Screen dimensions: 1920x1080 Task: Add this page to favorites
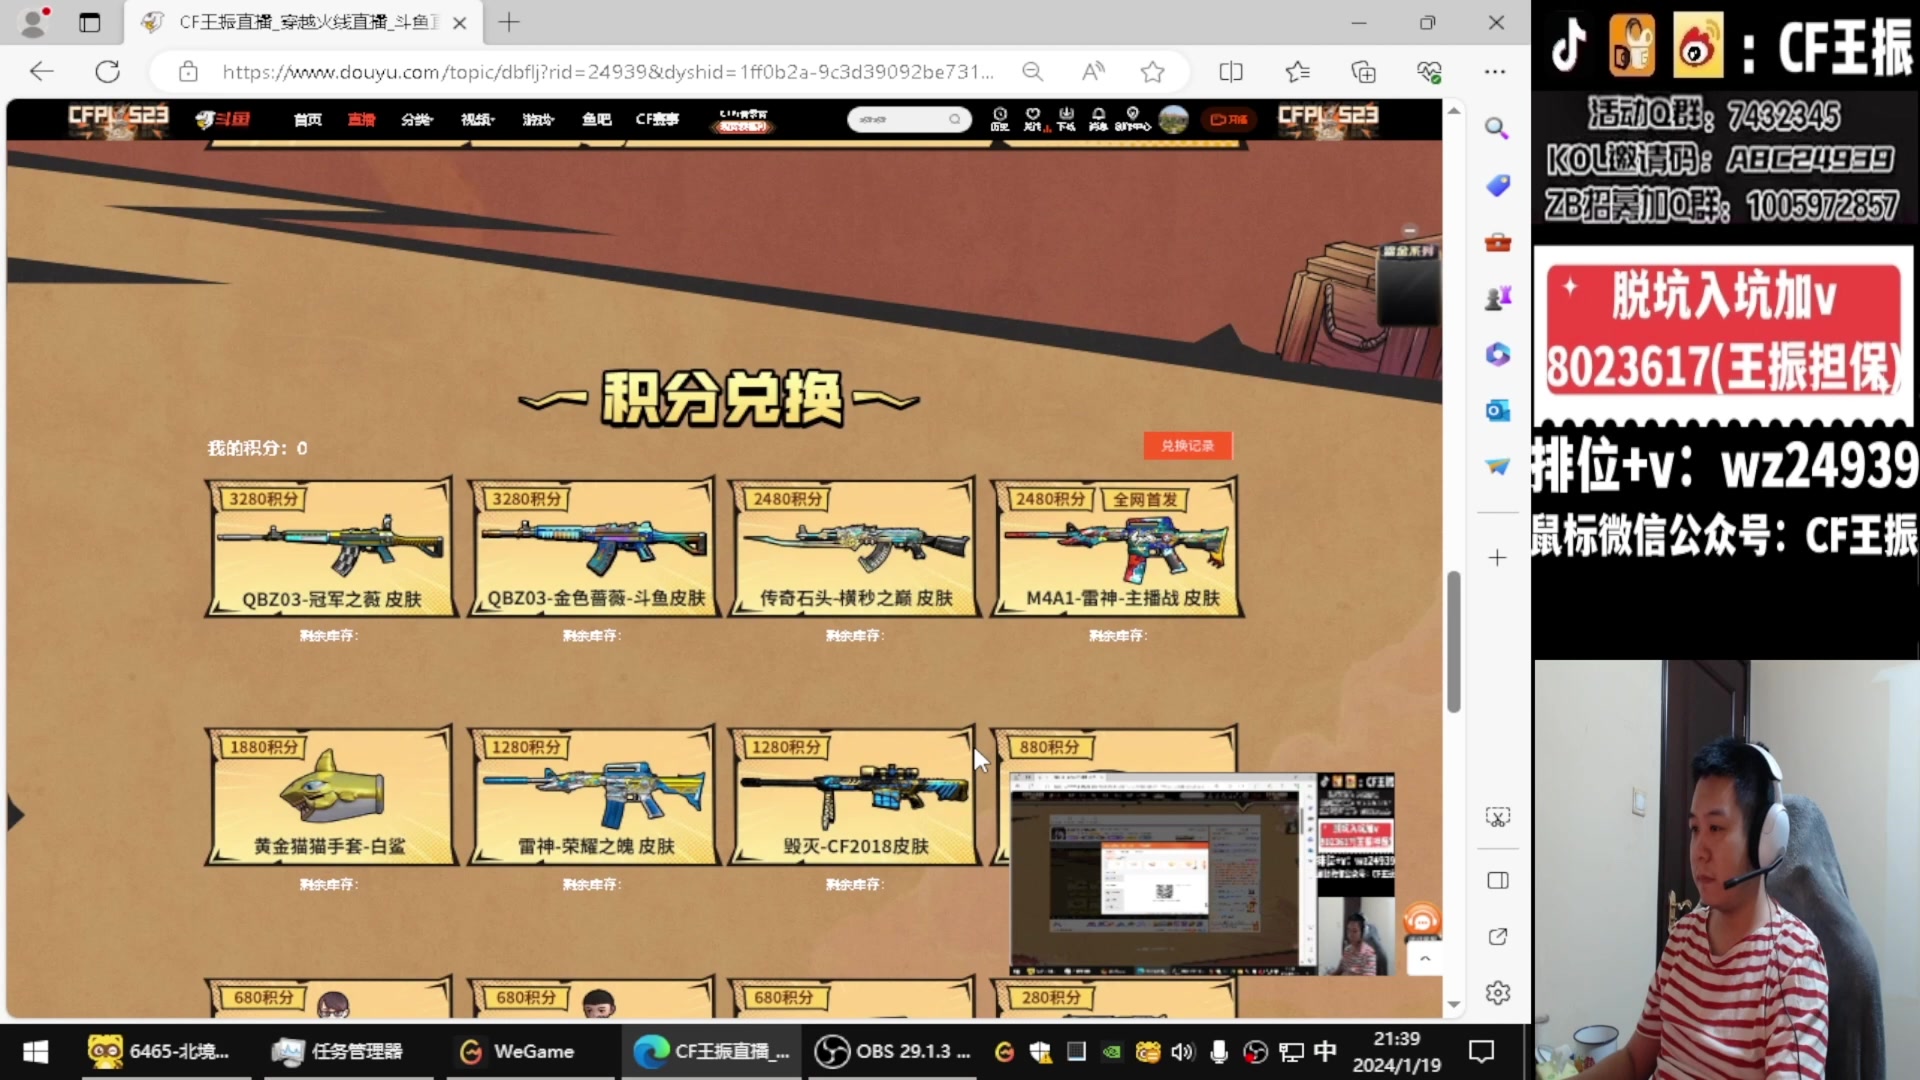coord(1152,72)
